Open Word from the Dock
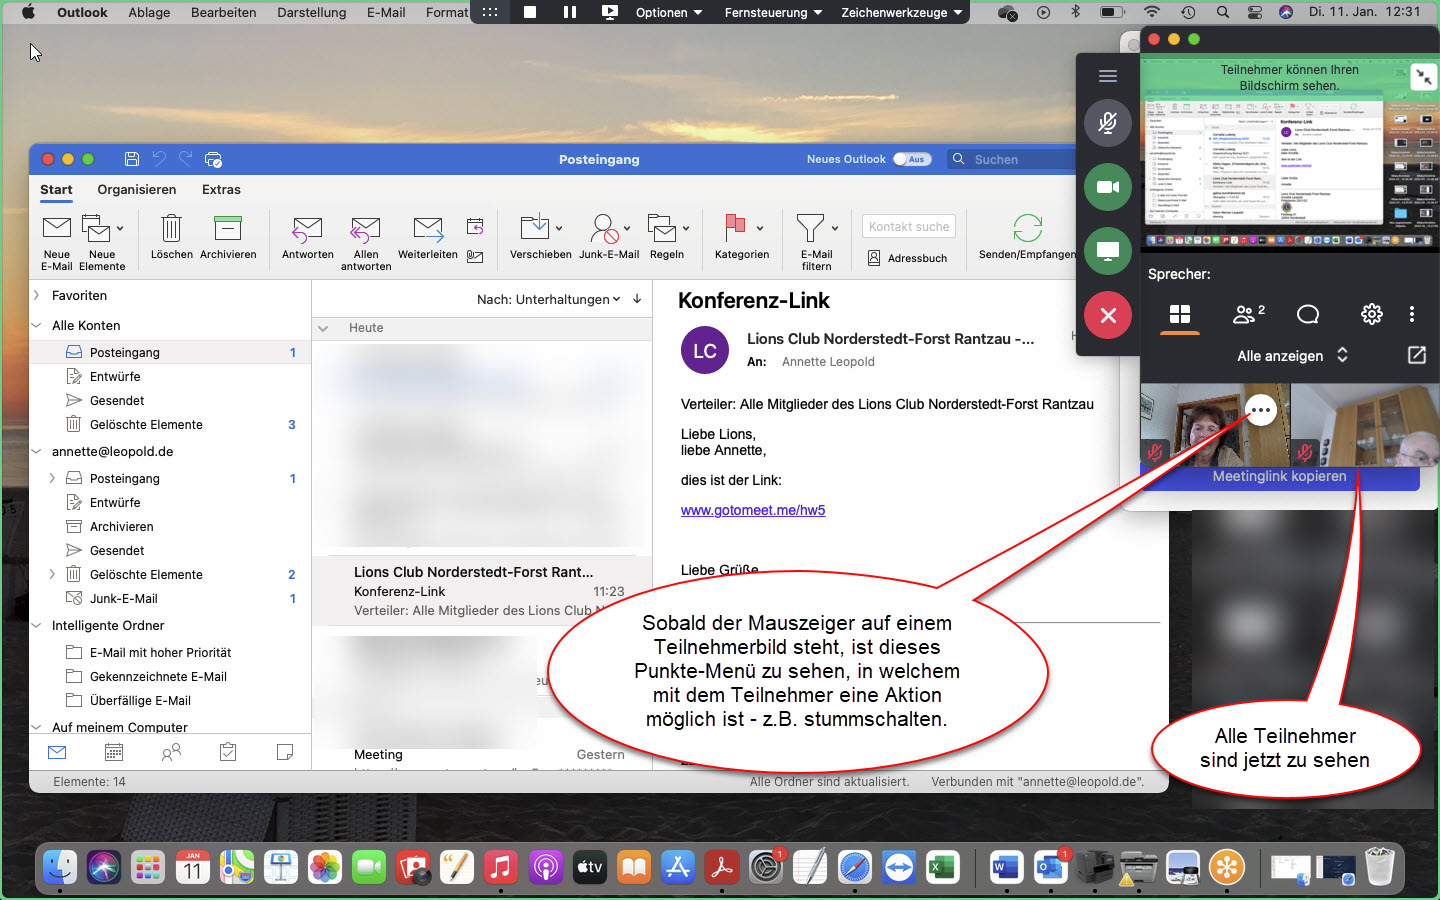 (1006, 867)
